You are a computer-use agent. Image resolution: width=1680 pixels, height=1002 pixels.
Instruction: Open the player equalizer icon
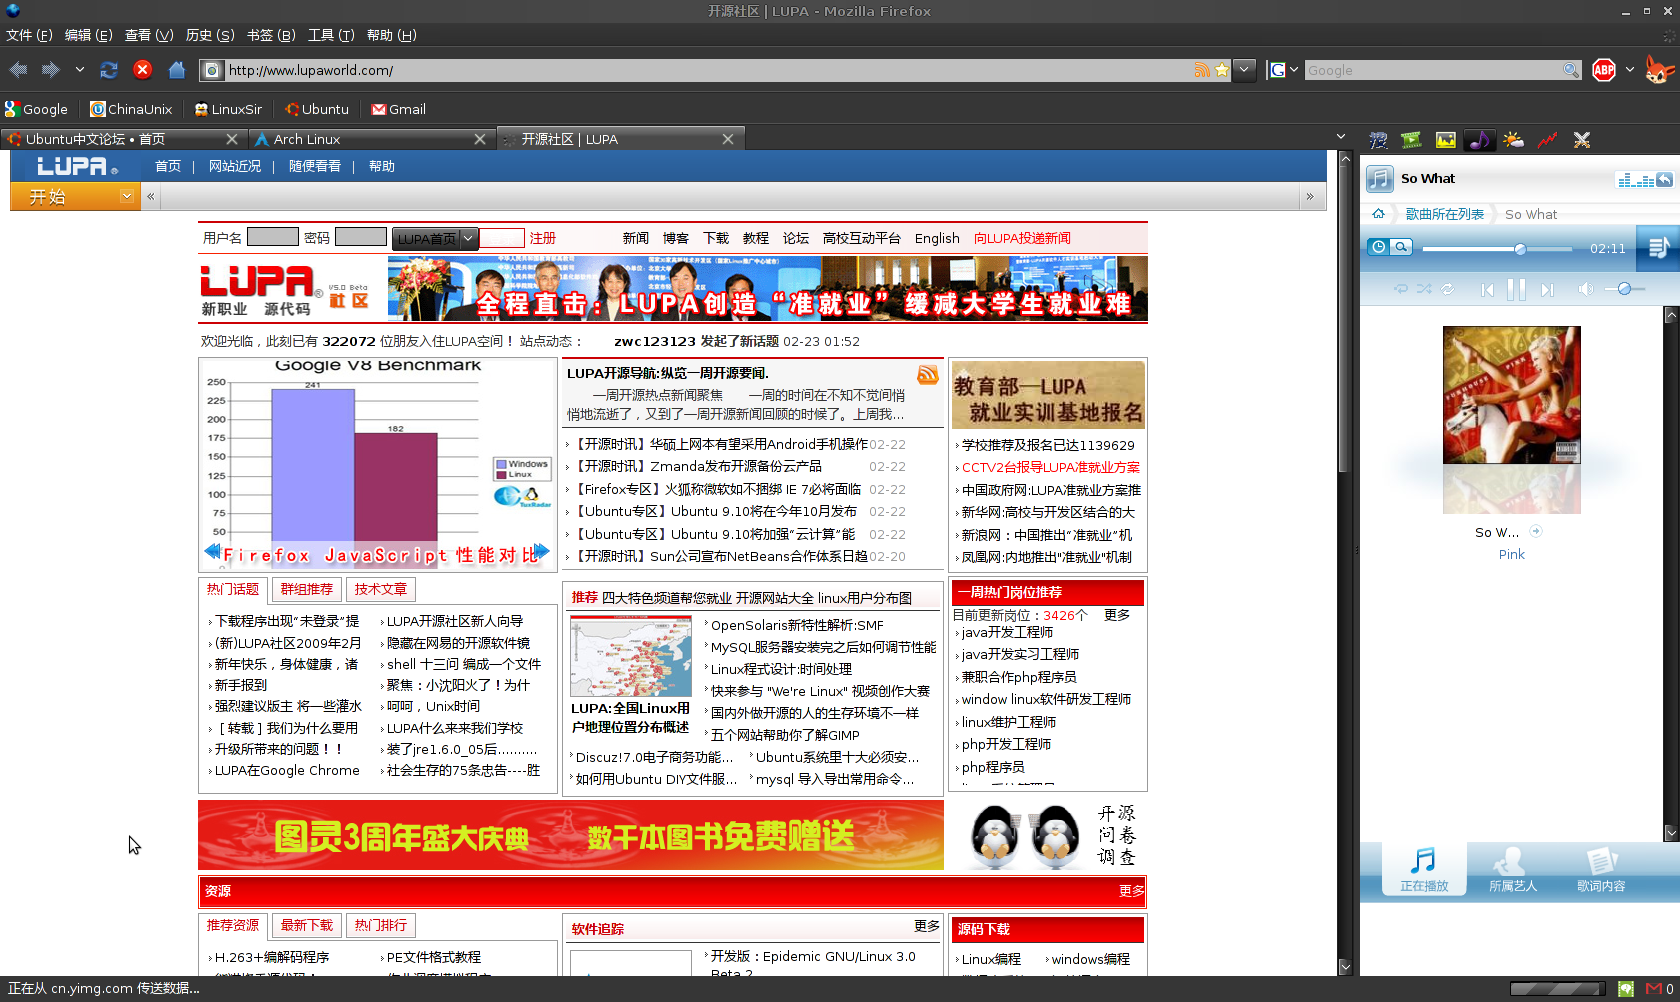[1636, 180]
